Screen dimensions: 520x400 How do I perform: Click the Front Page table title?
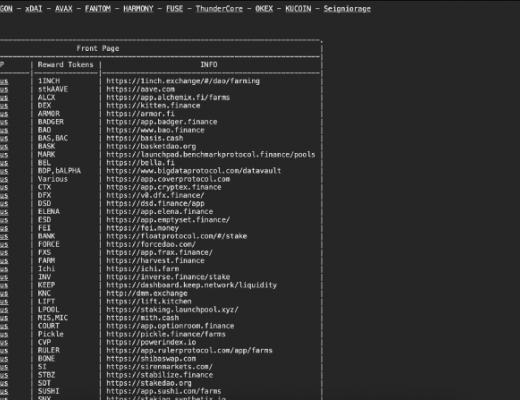[x=98, y=48]
